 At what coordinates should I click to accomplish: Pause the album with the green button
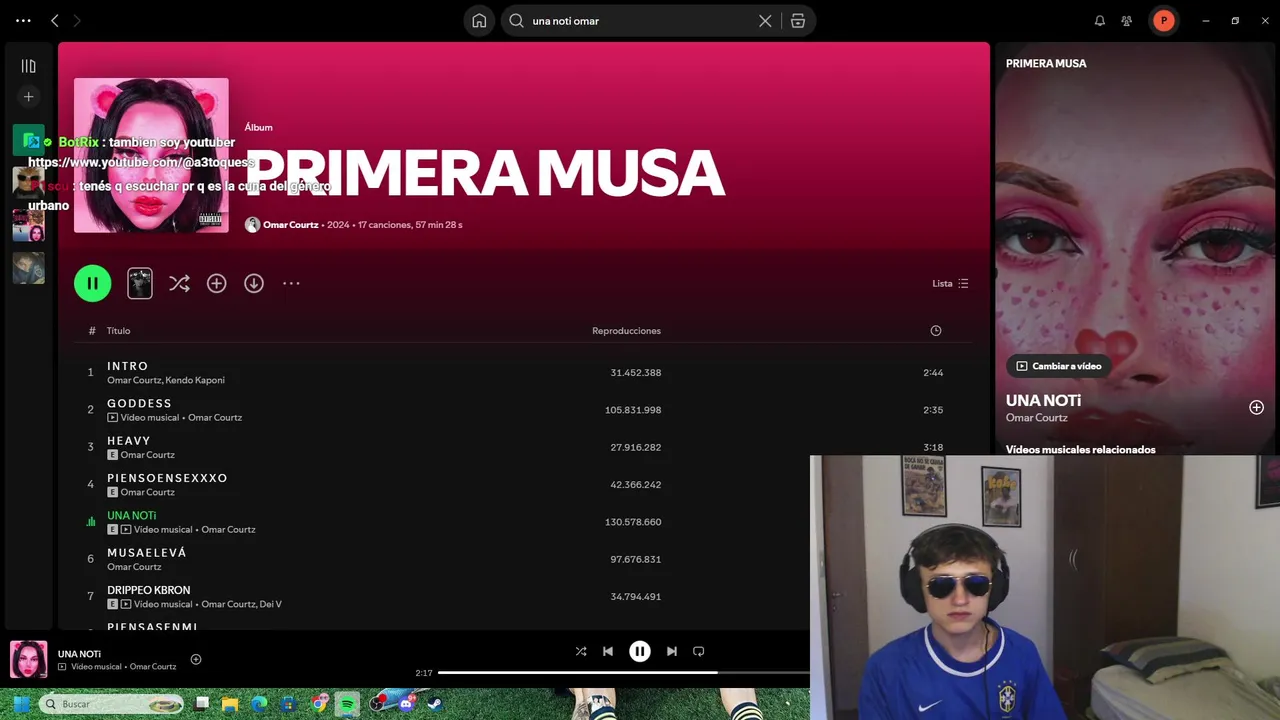tap(92, 283)
